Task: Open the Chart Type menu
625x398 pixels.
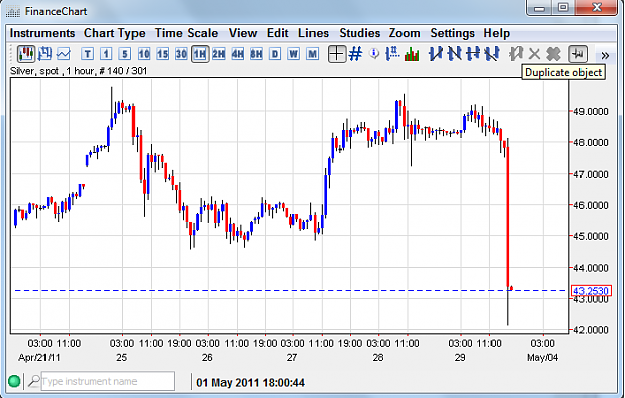Action: click(114, 33)
